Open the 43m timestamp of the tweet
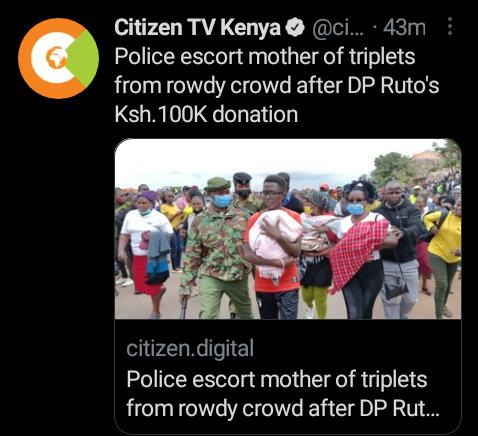The image size is (478, 436). tap(404, 27)
